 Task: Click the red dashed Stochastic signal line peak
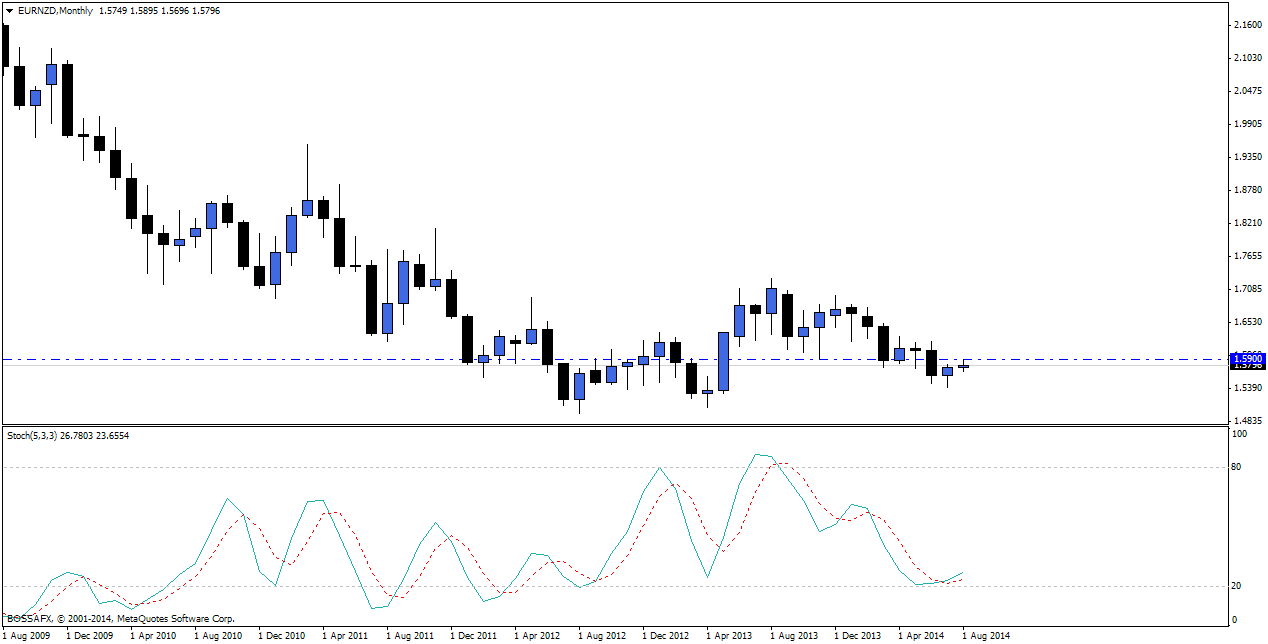(784, 463)
